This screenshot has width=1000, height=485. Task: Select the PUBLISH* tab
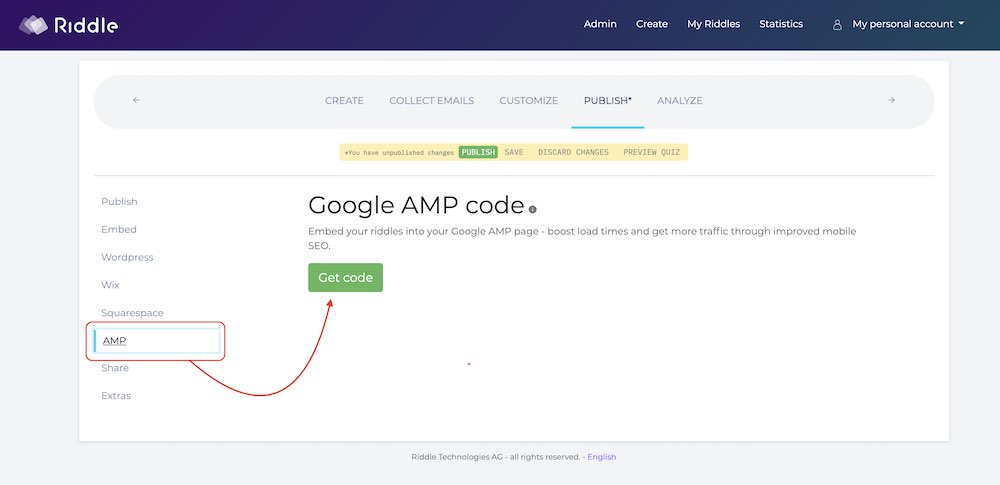pos(608,101)
